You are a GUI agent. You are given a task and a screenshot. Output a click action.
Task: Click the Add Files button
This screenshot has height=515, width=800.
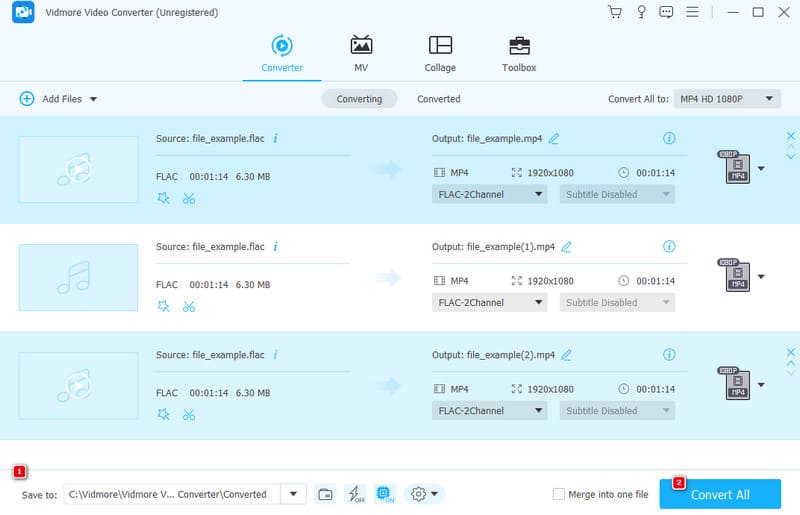tap(58, 99)
